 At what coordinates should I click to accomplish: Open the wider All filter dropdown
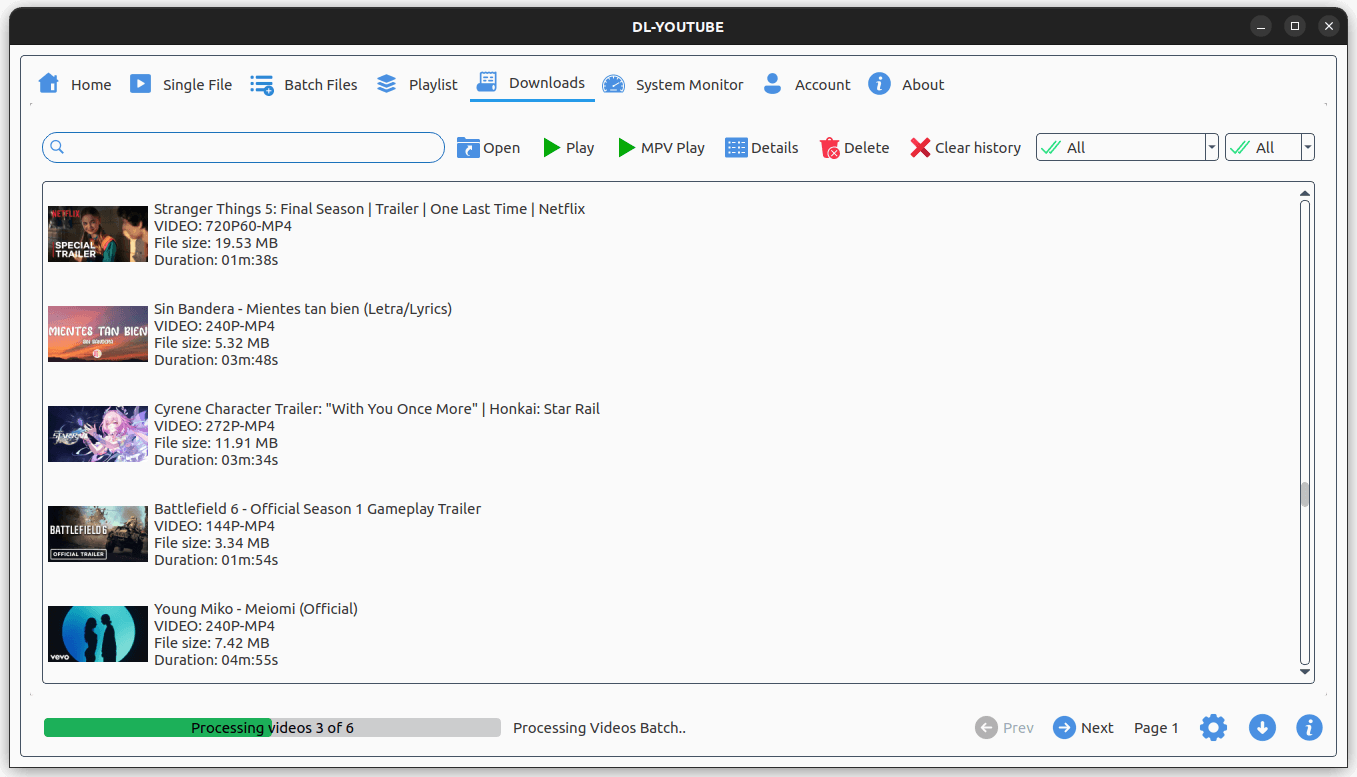(x=1127, y=147)
